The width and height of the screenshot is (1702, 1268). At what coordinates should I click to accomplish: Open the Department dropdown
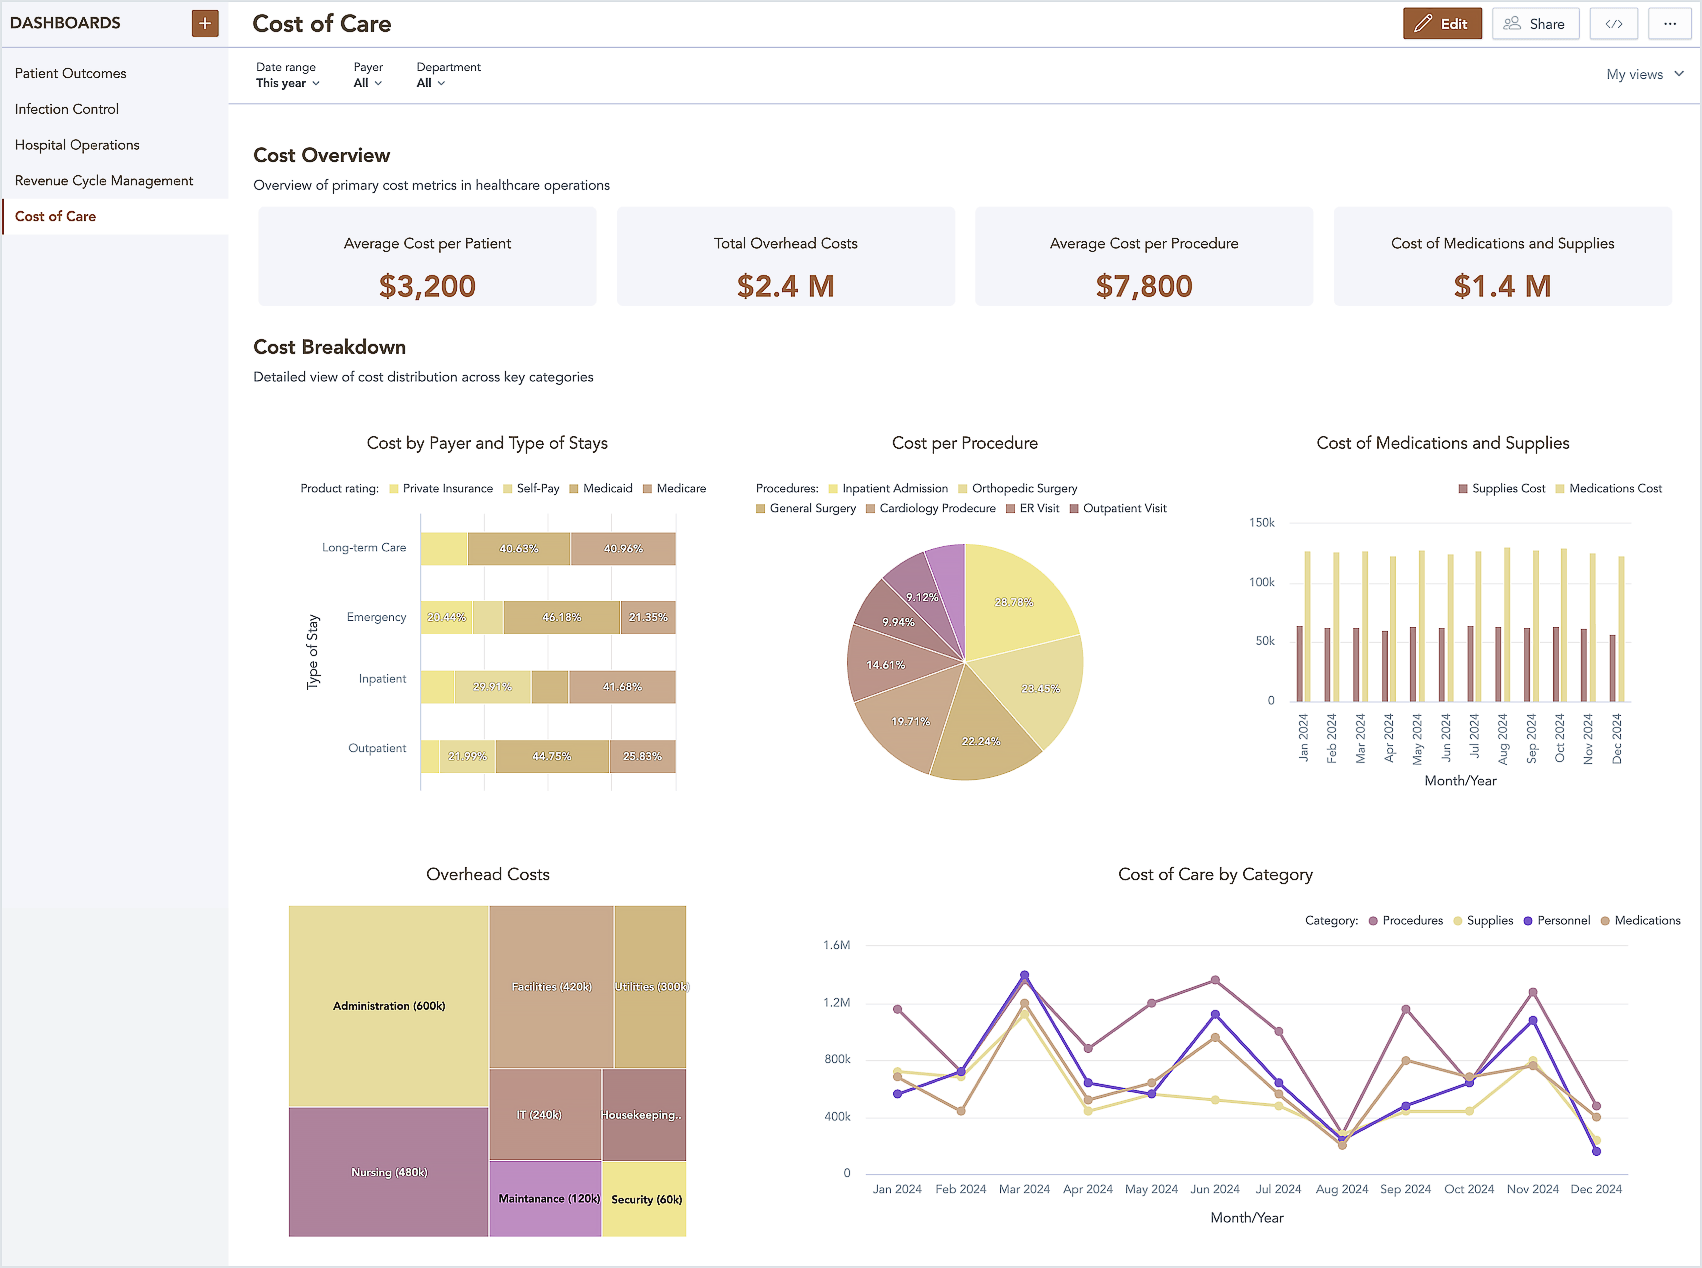point(430,83)
